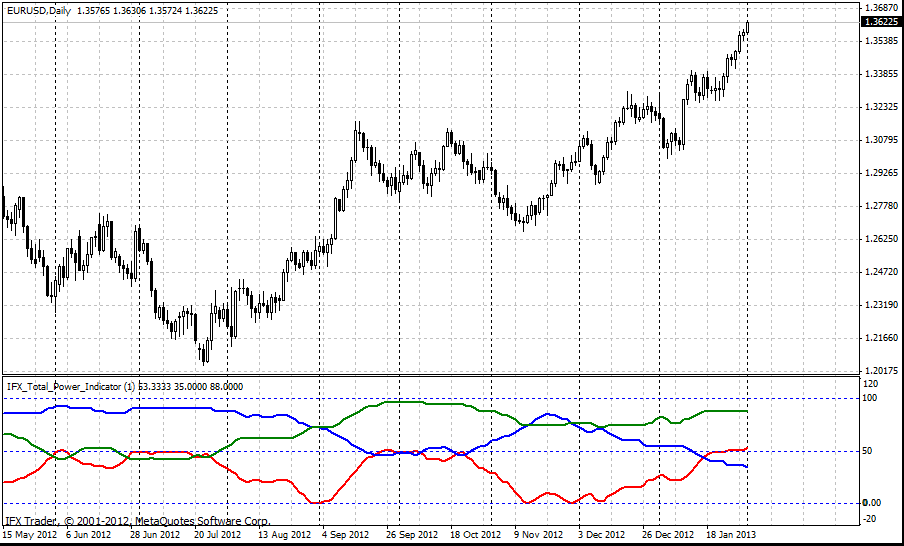
Task: Click the 9 Nov 2012 date label
Action: pos(539,535)
